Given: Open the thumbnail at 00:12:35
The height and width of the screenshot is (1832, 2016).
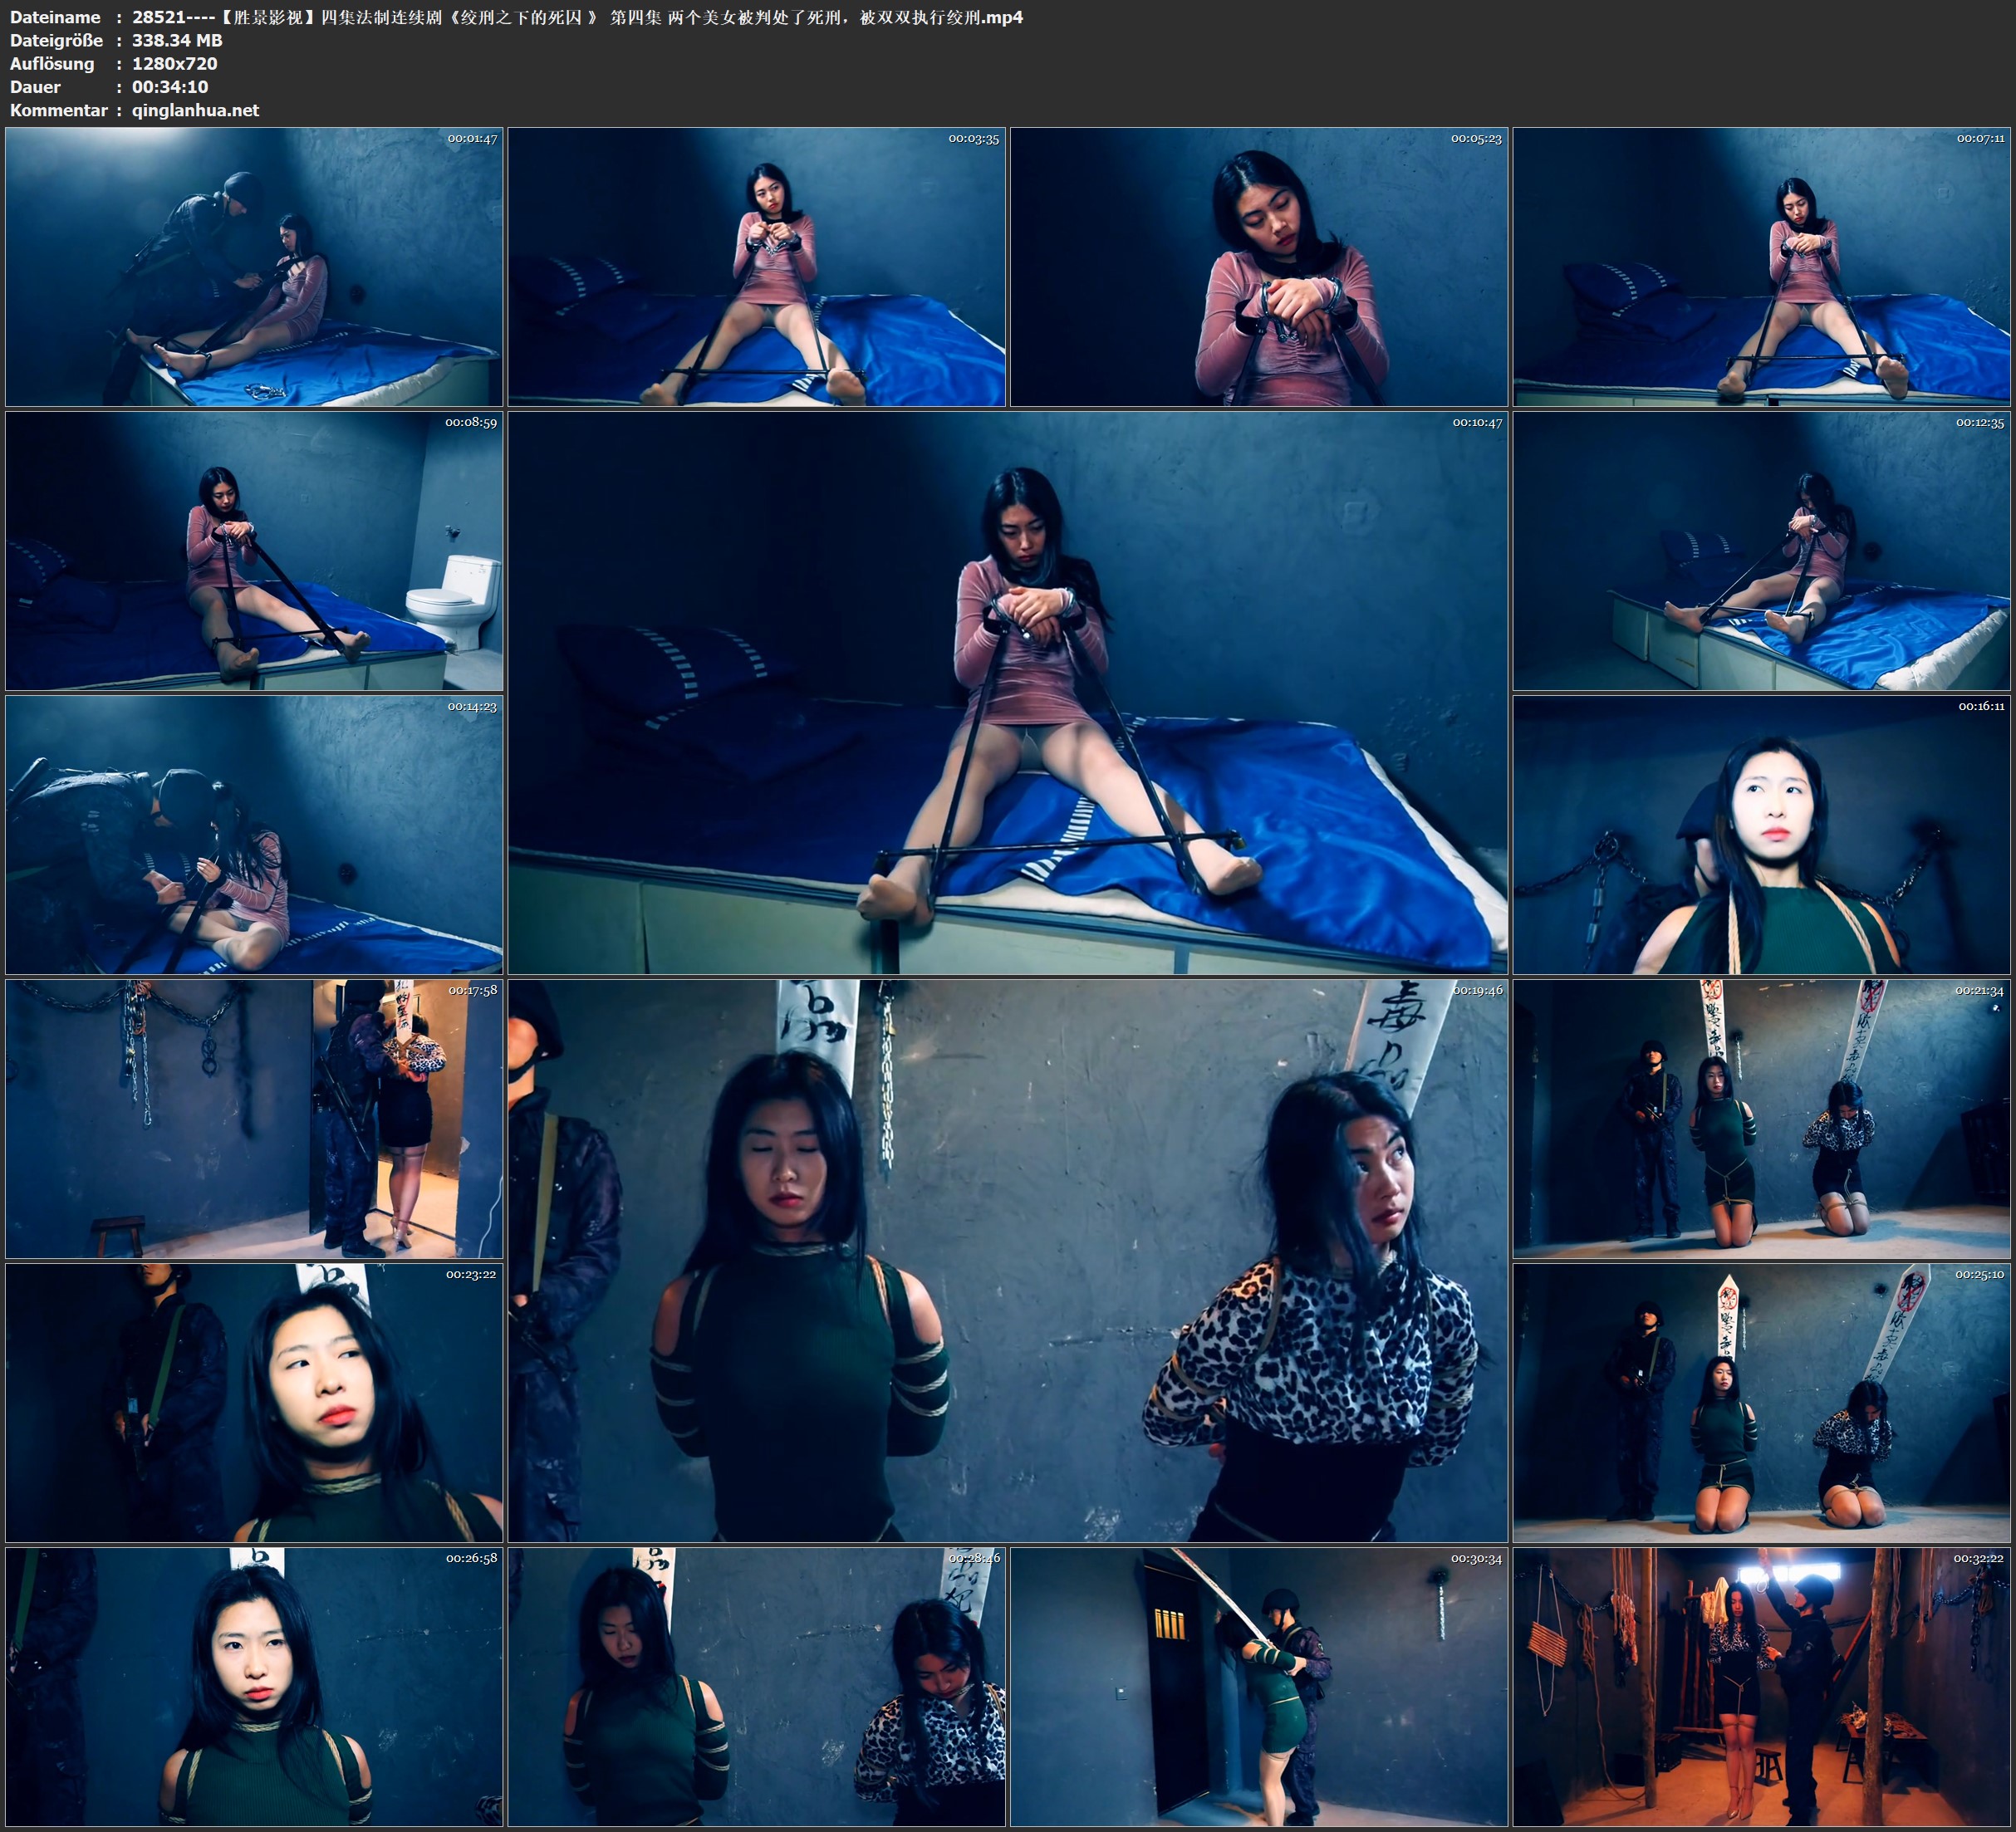Looking at the screenshot, I should tap(1761, 550).
